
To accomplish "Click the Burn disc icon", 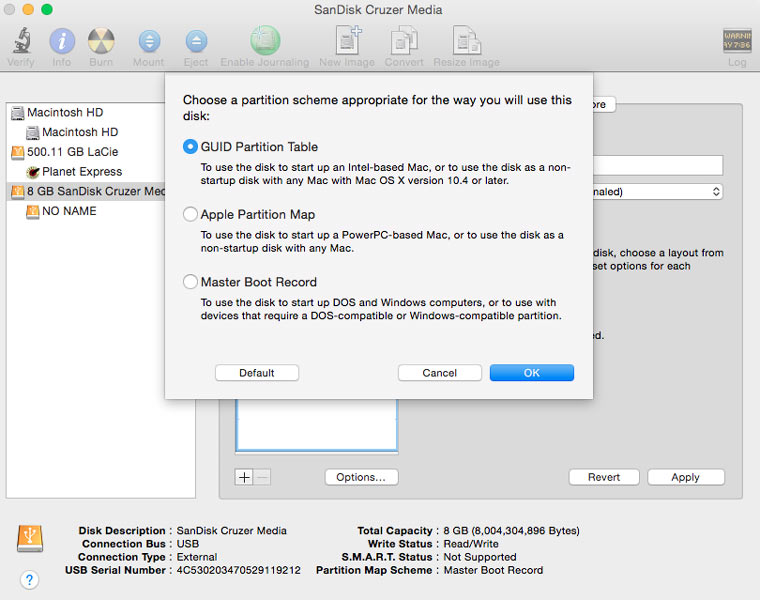I will pos(101,41).
